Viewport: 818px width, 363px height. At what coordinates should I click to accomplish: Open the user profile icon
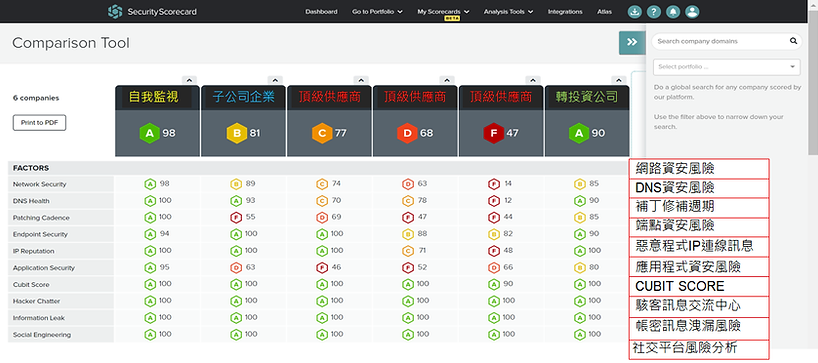coord(692,12)
